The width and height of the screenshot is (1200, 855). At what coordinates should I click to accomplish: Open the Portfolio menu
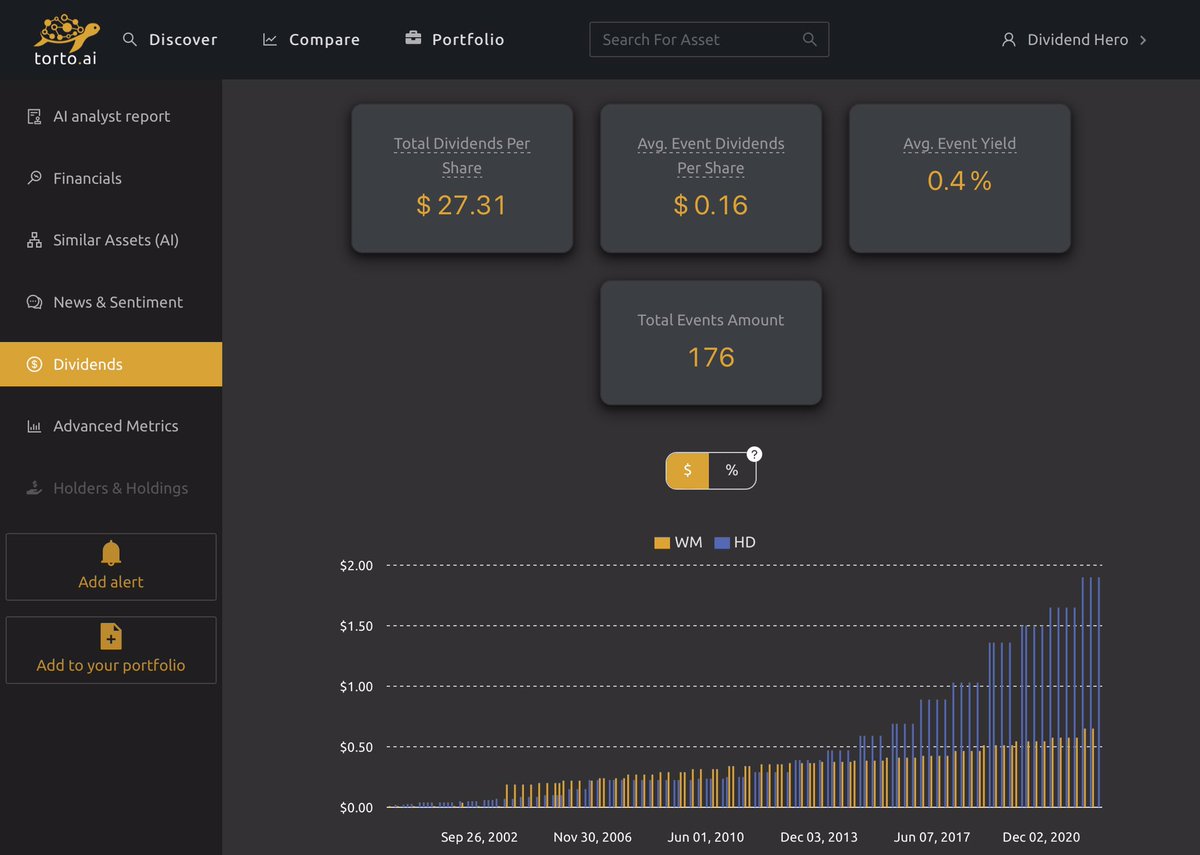point(454,39)
